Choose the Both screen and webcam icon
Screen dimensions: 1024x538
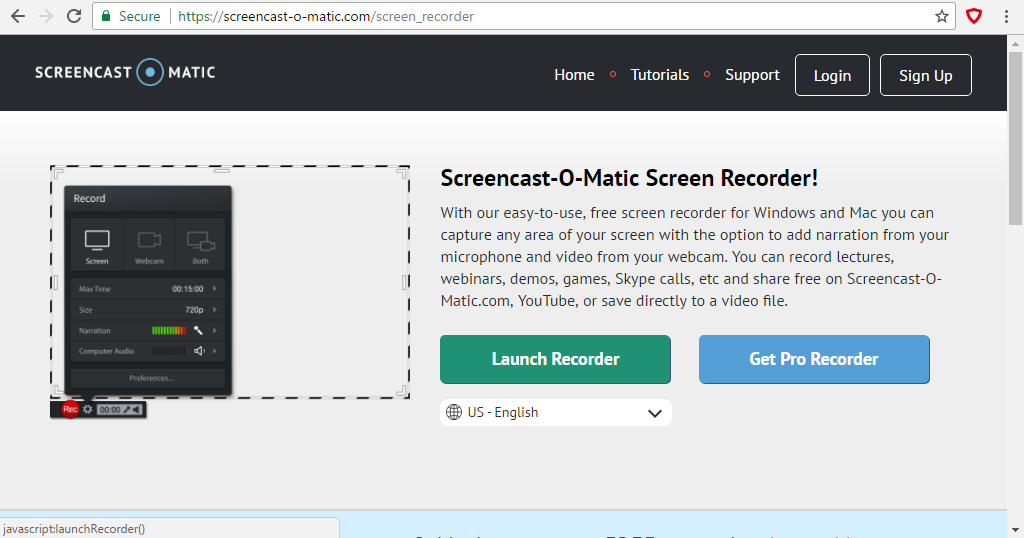(x=201, y=241)
